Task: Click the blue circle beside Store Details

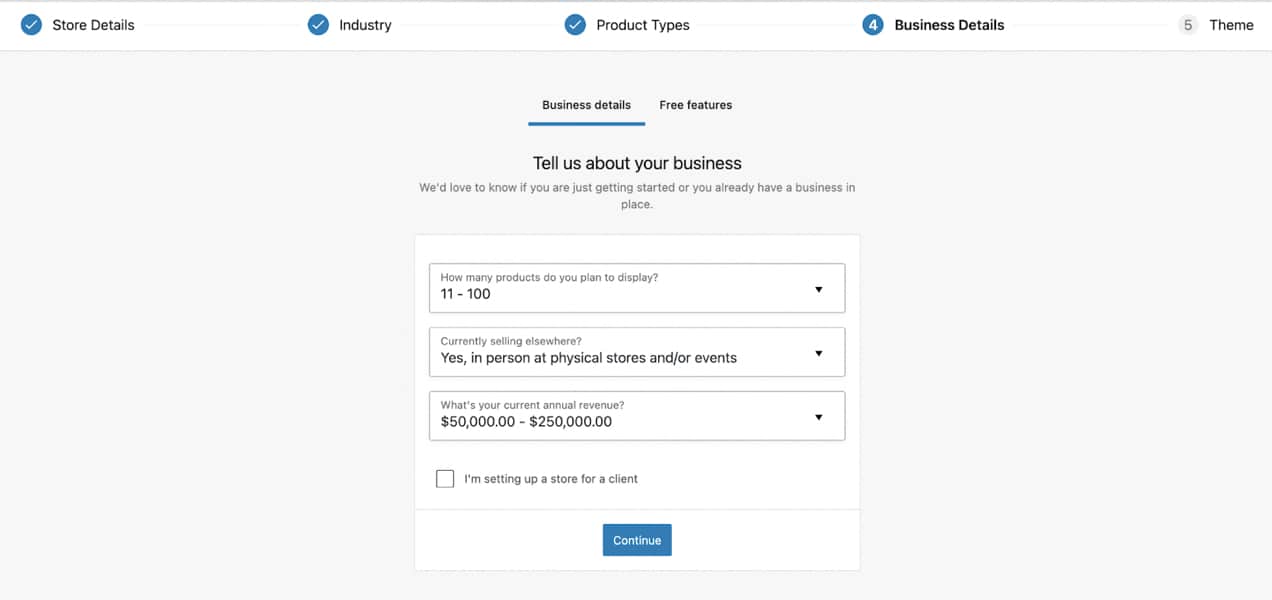Action: (30, 24)
